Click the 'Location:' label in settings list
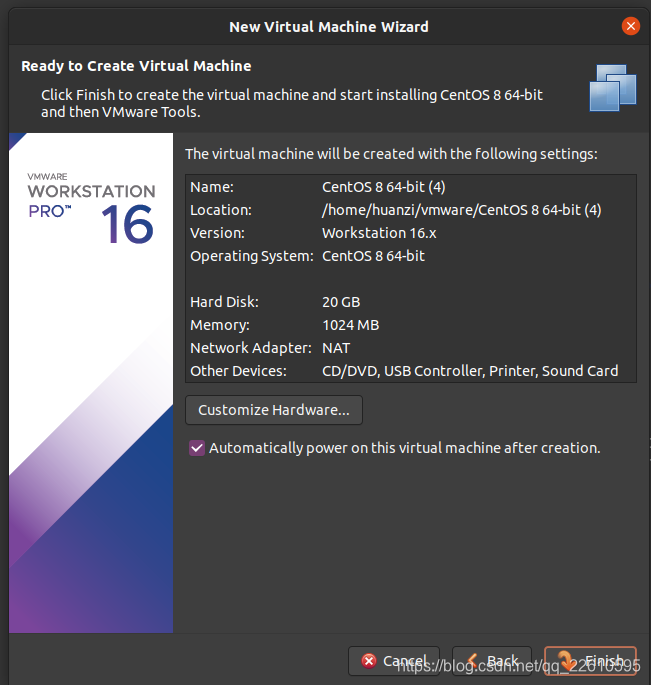The width and height of the screenshot is (651, 685). (221, 210)
